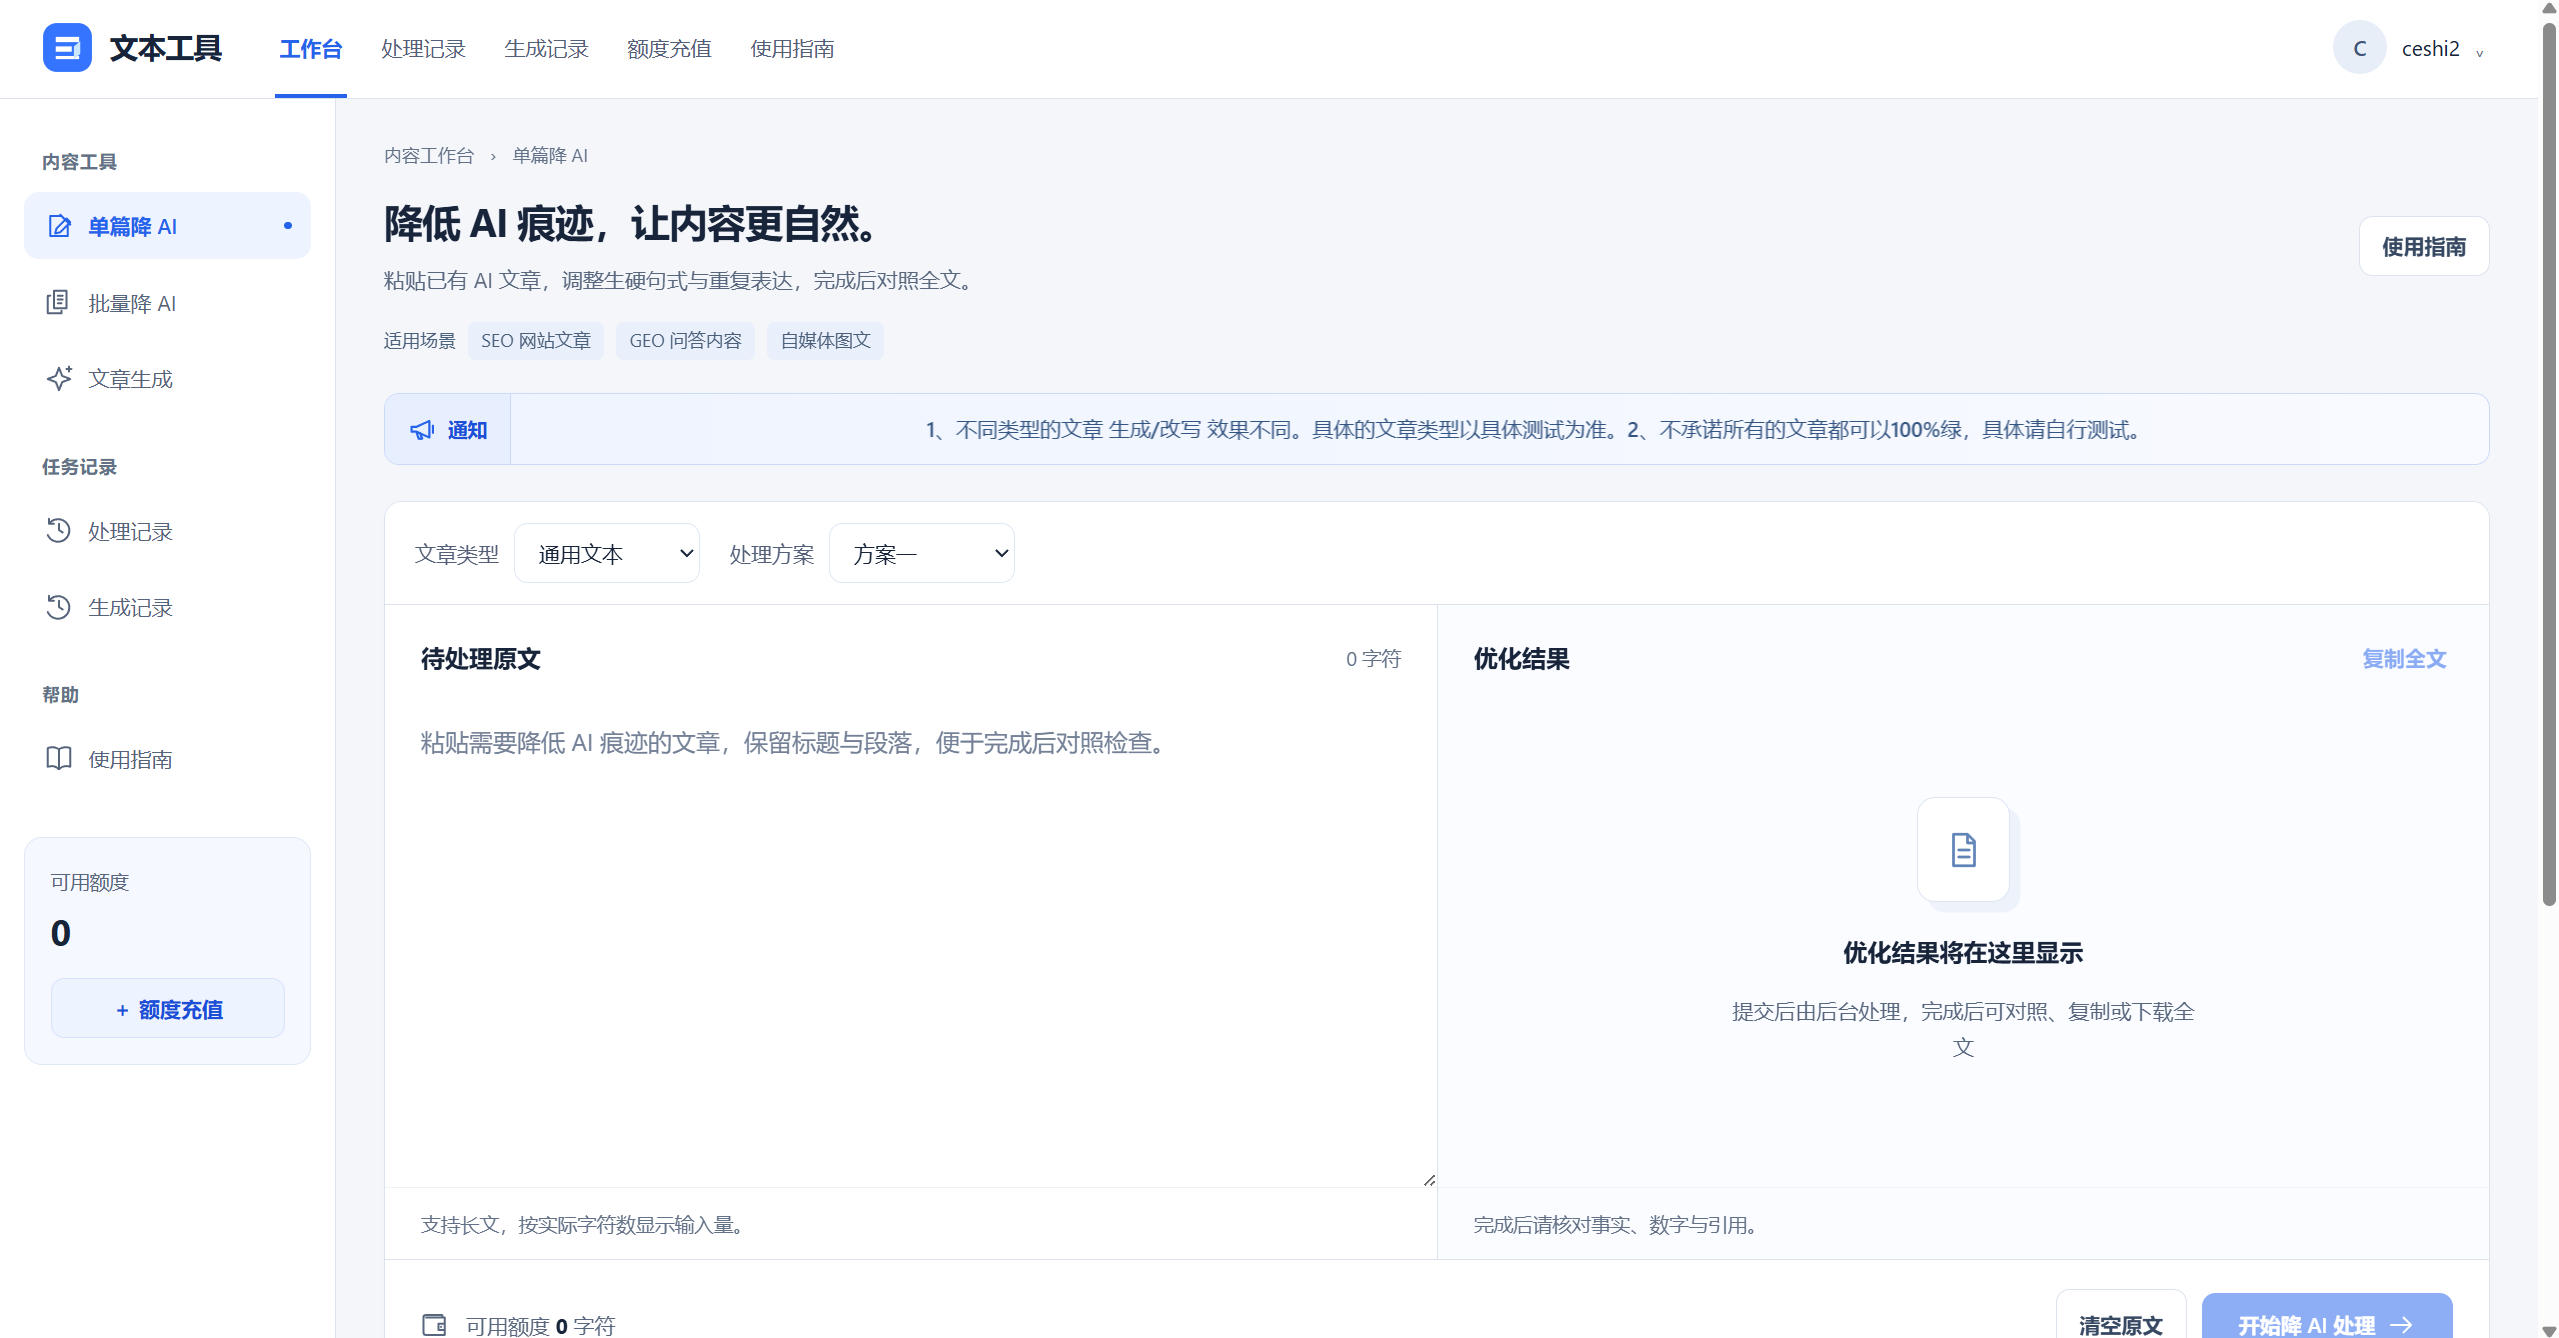2559x1338 pixels.
Task: Select the 自媒体图文 scenario tag
Action: click(x=825, y=341)
